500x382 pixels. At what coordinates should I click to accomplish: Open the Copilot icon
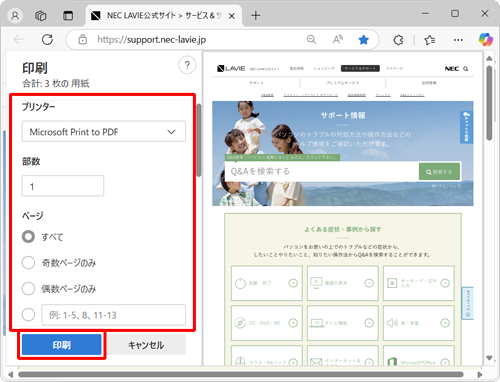[486, 40]
